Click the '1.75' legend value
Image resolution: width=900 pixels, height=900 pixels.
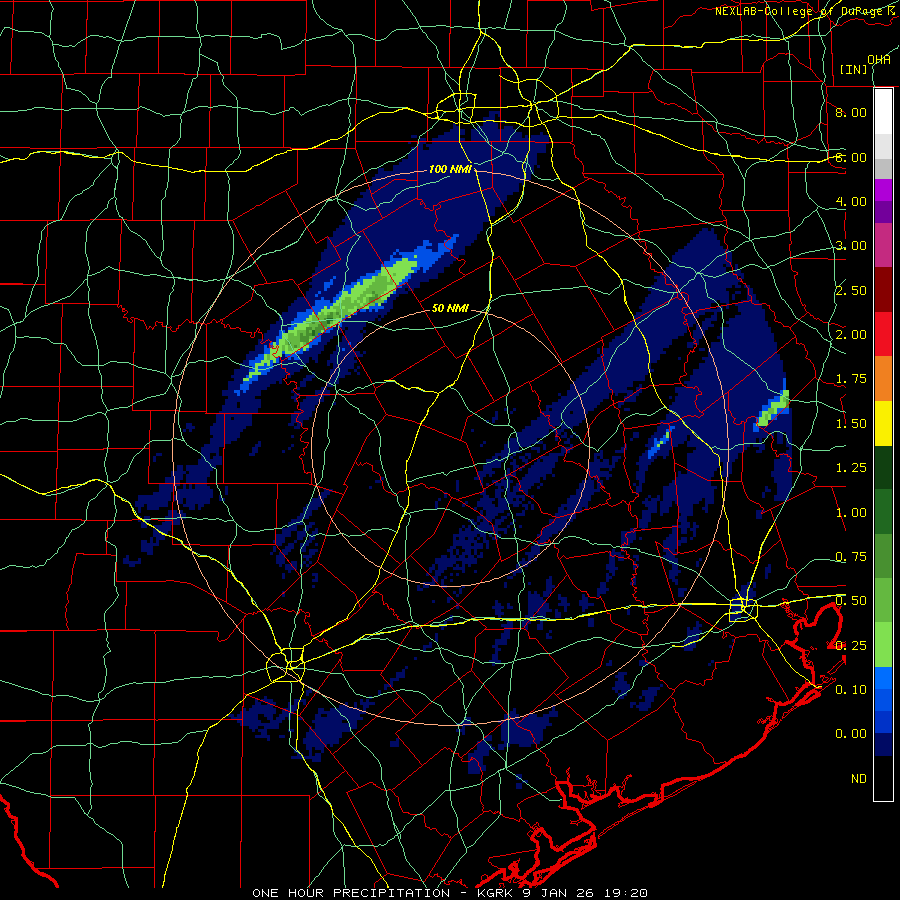(x=851, y=379)
